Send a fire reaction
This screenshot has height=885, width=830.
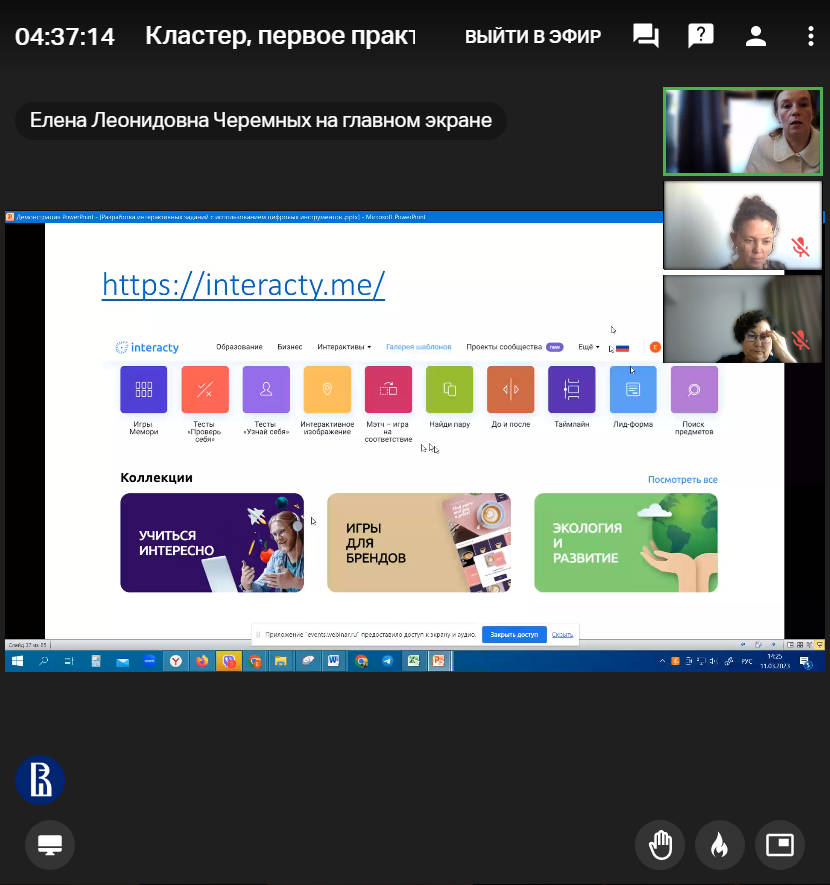[719, 846]
